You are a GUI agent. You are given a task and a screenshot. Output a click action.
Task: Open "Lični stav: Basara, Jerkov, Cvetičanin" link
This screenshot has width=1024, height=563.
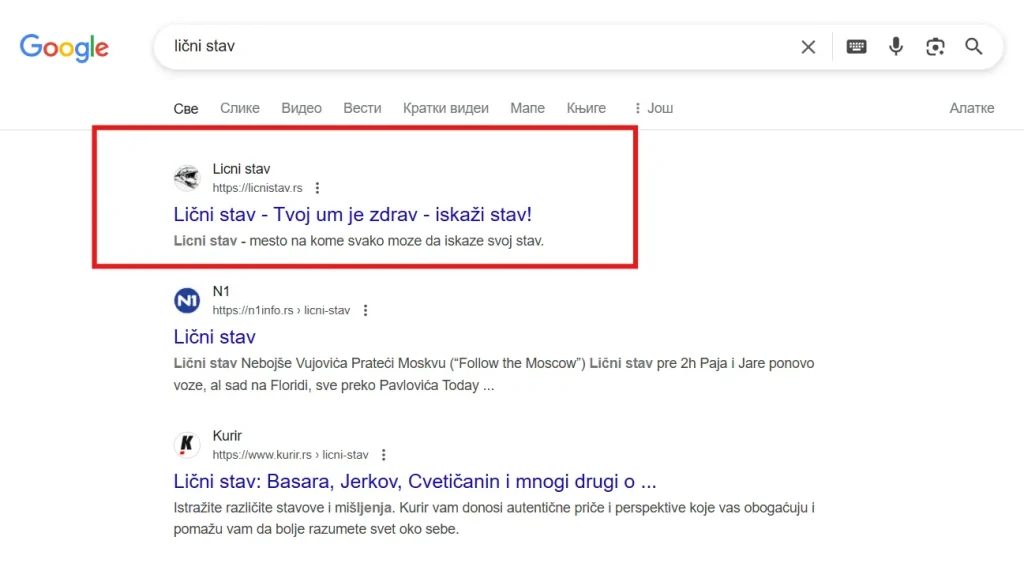(415, 481)
